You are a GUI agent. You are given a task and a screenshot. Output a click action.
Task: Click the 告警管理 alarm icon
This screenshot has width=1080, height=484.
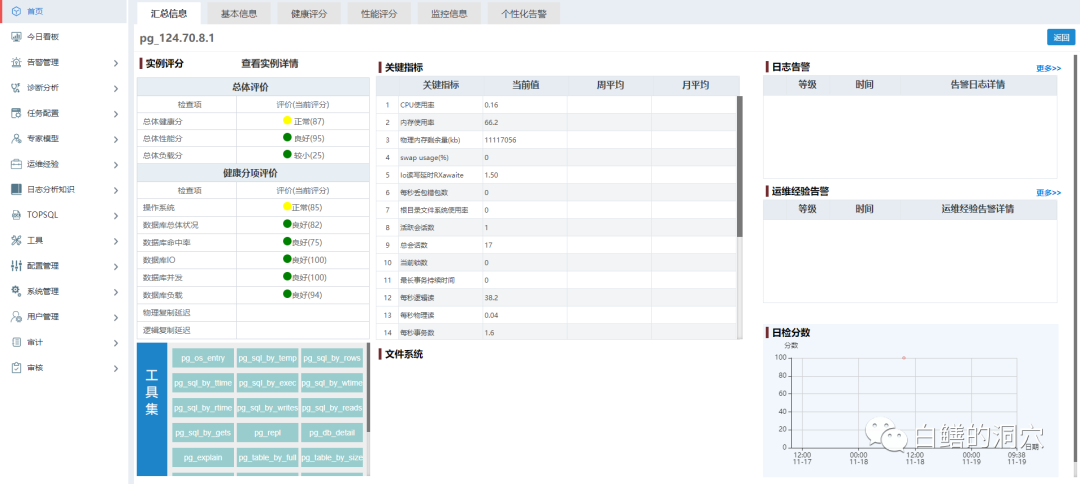16,62
